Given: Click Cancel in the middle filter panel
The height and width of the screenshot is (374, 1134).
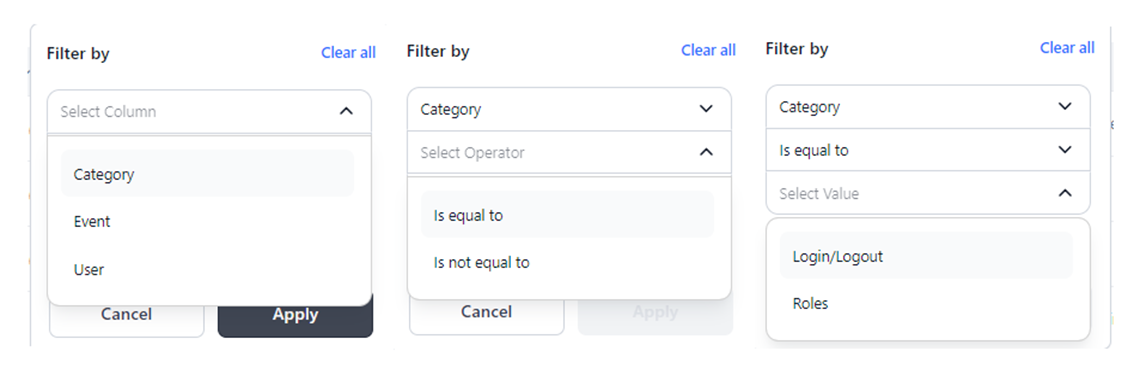Looking at the screenshot, I should point(487,313).
